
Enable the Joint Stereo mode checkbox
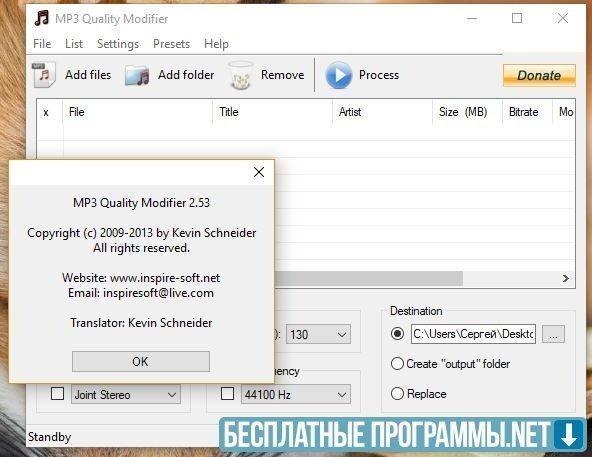coord(57,394)
